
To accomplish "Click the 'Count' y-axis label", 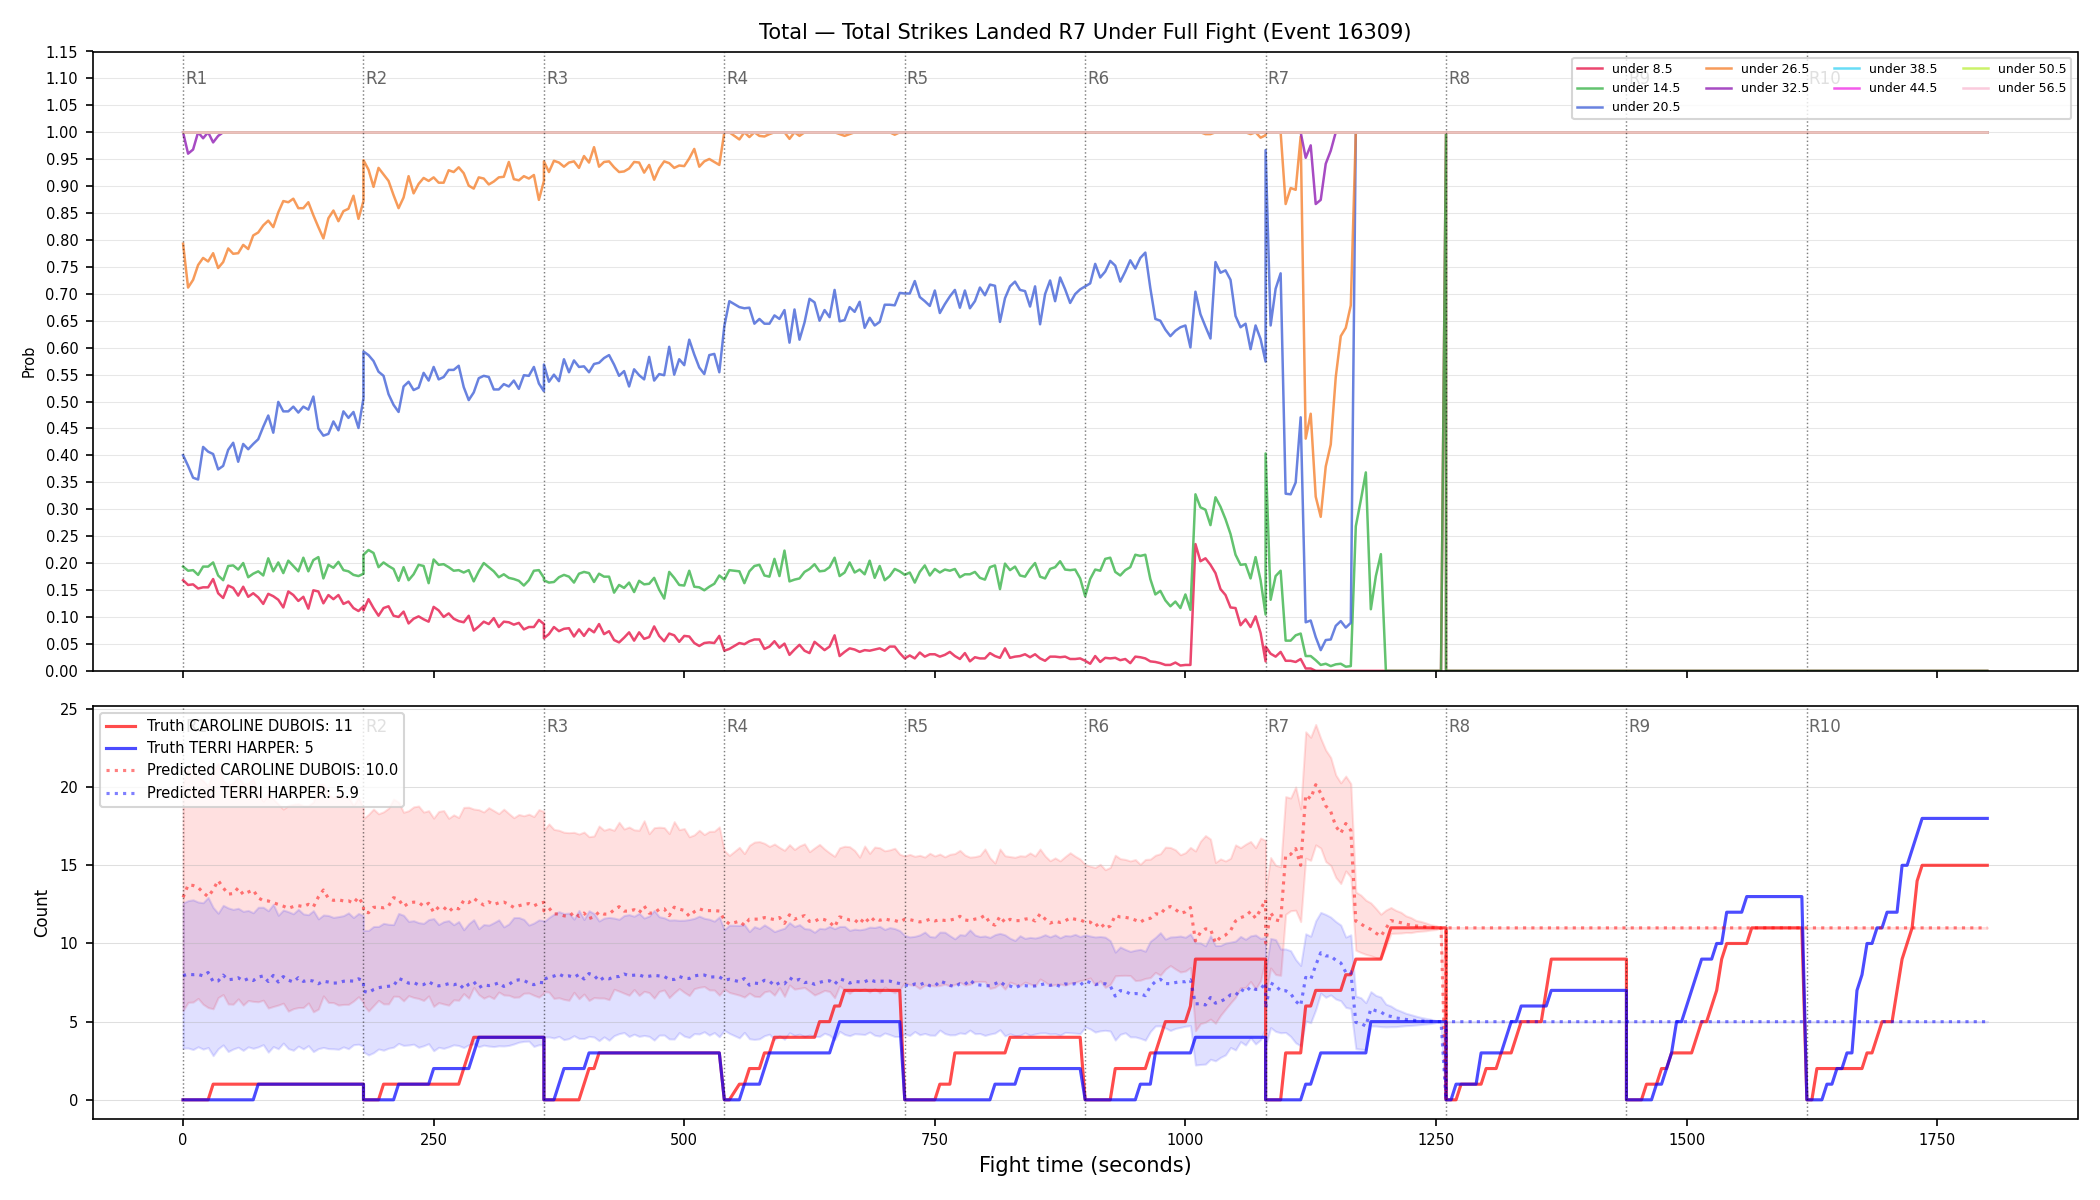I will pyautogui.click(x=41, y=913).
